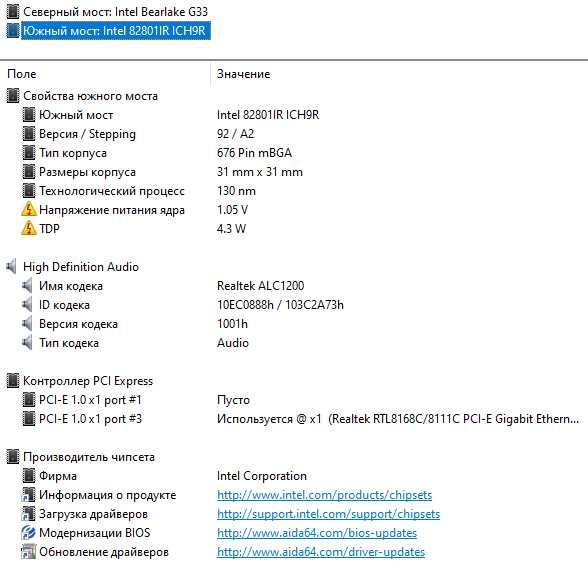
Task: Click the Свойства южного моста group icon
Action: (12, 96)
